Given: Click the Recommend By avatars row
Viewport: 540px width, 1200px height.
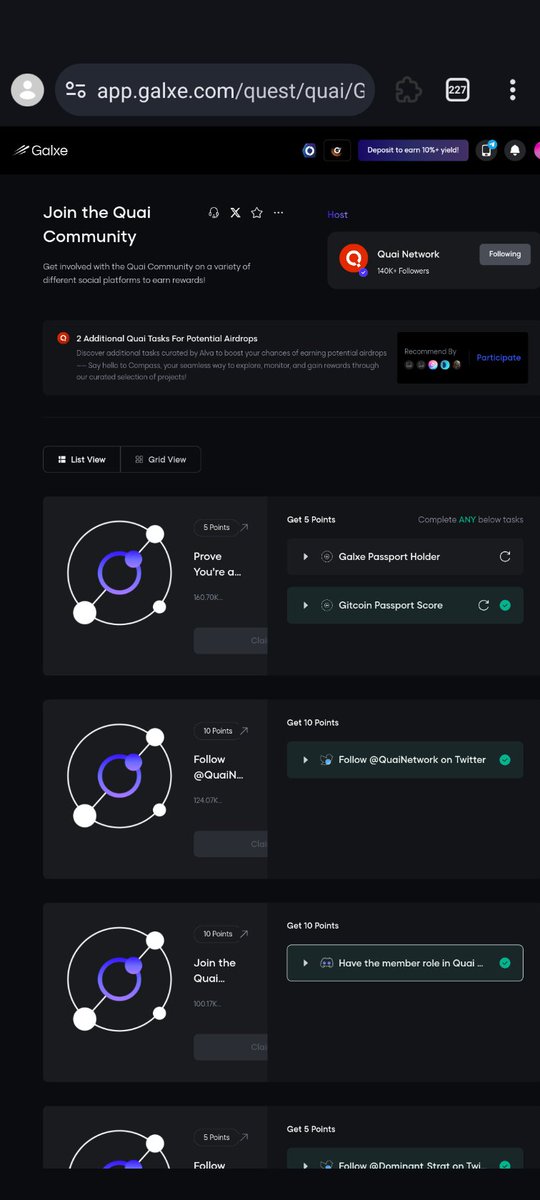Looking at the screenshot, I should pyautogui.click(x=432, y=365).
